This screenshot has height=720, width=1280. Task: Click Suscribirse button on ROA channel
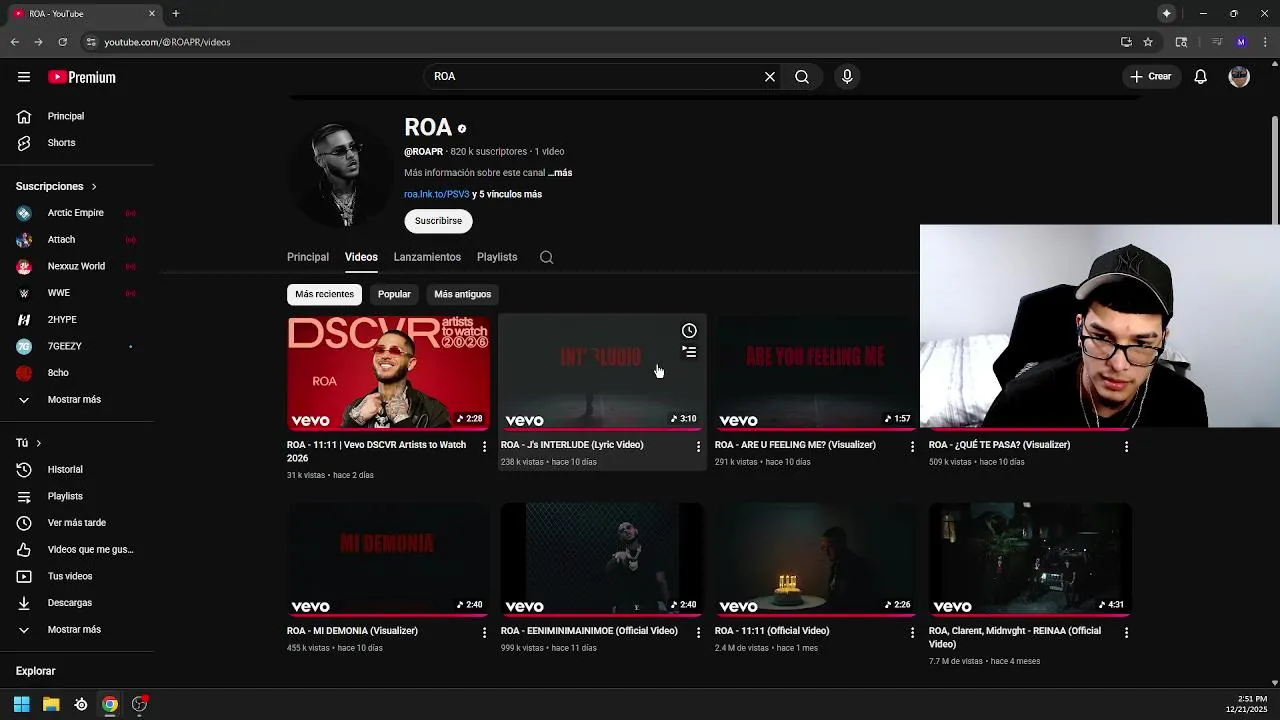438,221
